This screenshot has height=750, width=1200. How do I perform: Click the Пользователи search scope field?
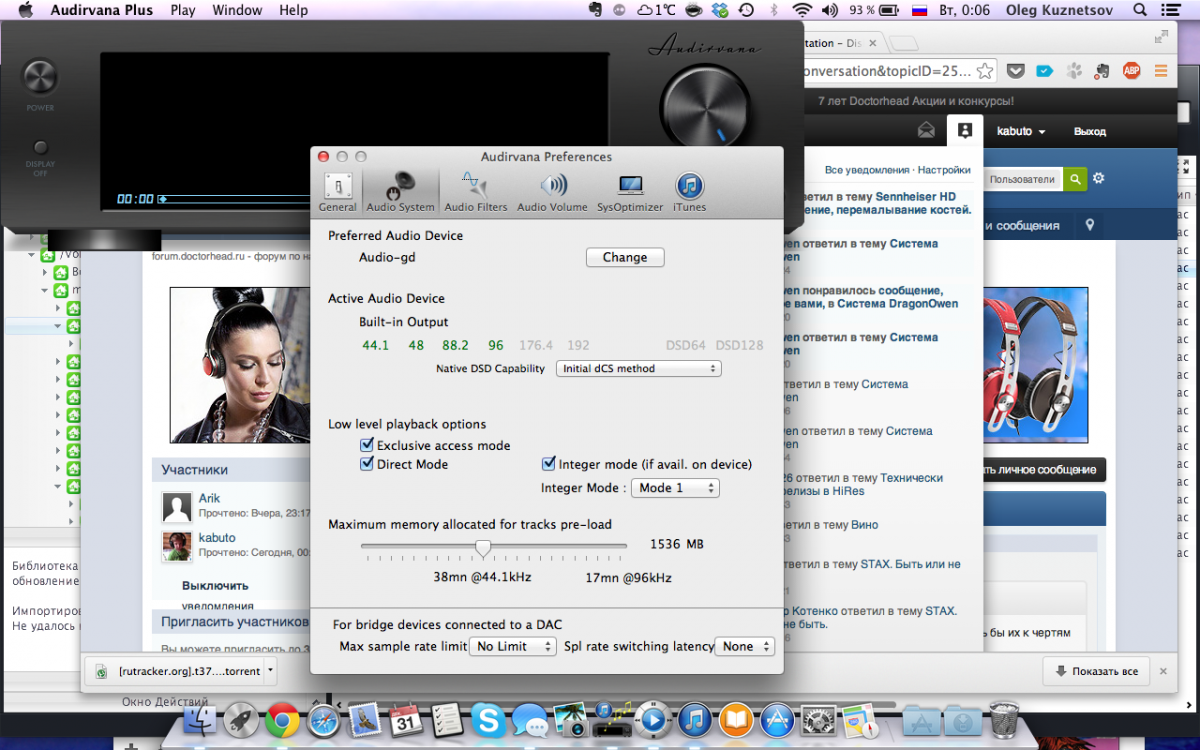click(1022, 179)
